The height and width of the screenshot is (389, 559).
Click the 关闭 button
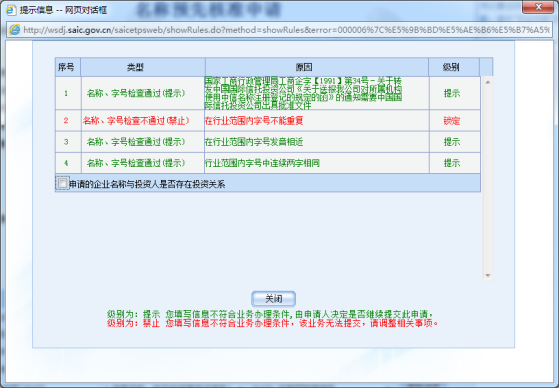pyautogui.click(x=273, y=299)
